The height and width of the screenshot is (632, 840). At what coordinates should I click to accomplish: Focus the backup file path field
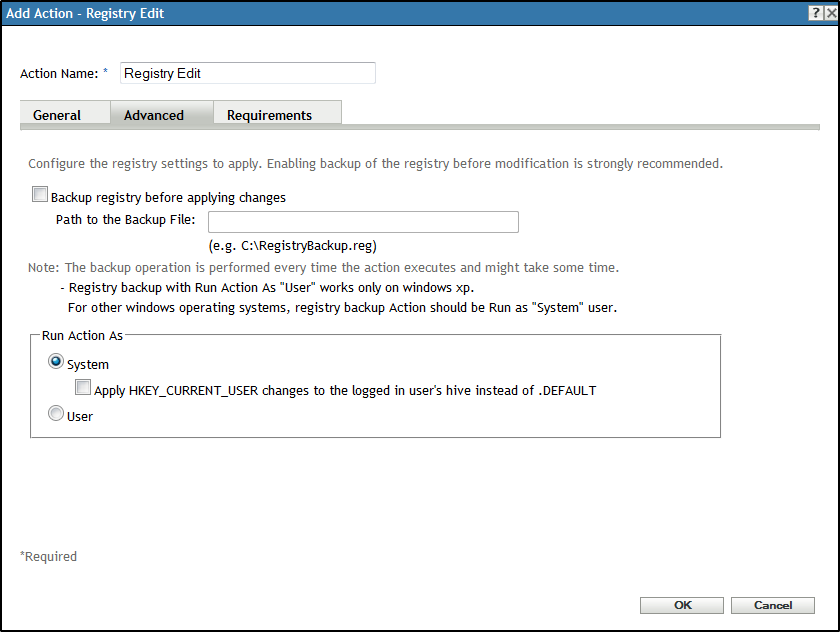(x=363, y=221)
